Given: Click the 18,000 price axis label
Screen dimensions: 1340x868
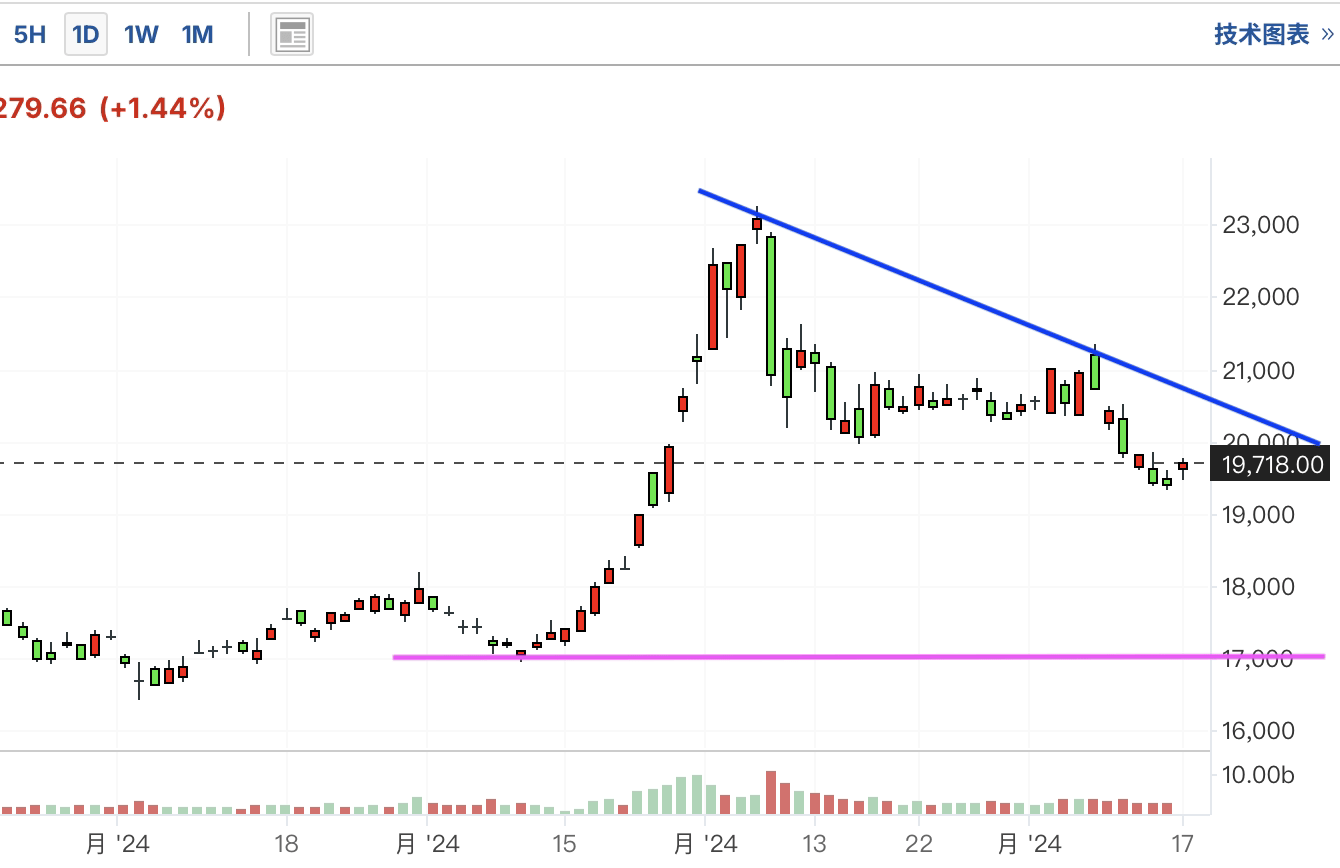Looking at the screenshot, I should (x=1261, y=587).
